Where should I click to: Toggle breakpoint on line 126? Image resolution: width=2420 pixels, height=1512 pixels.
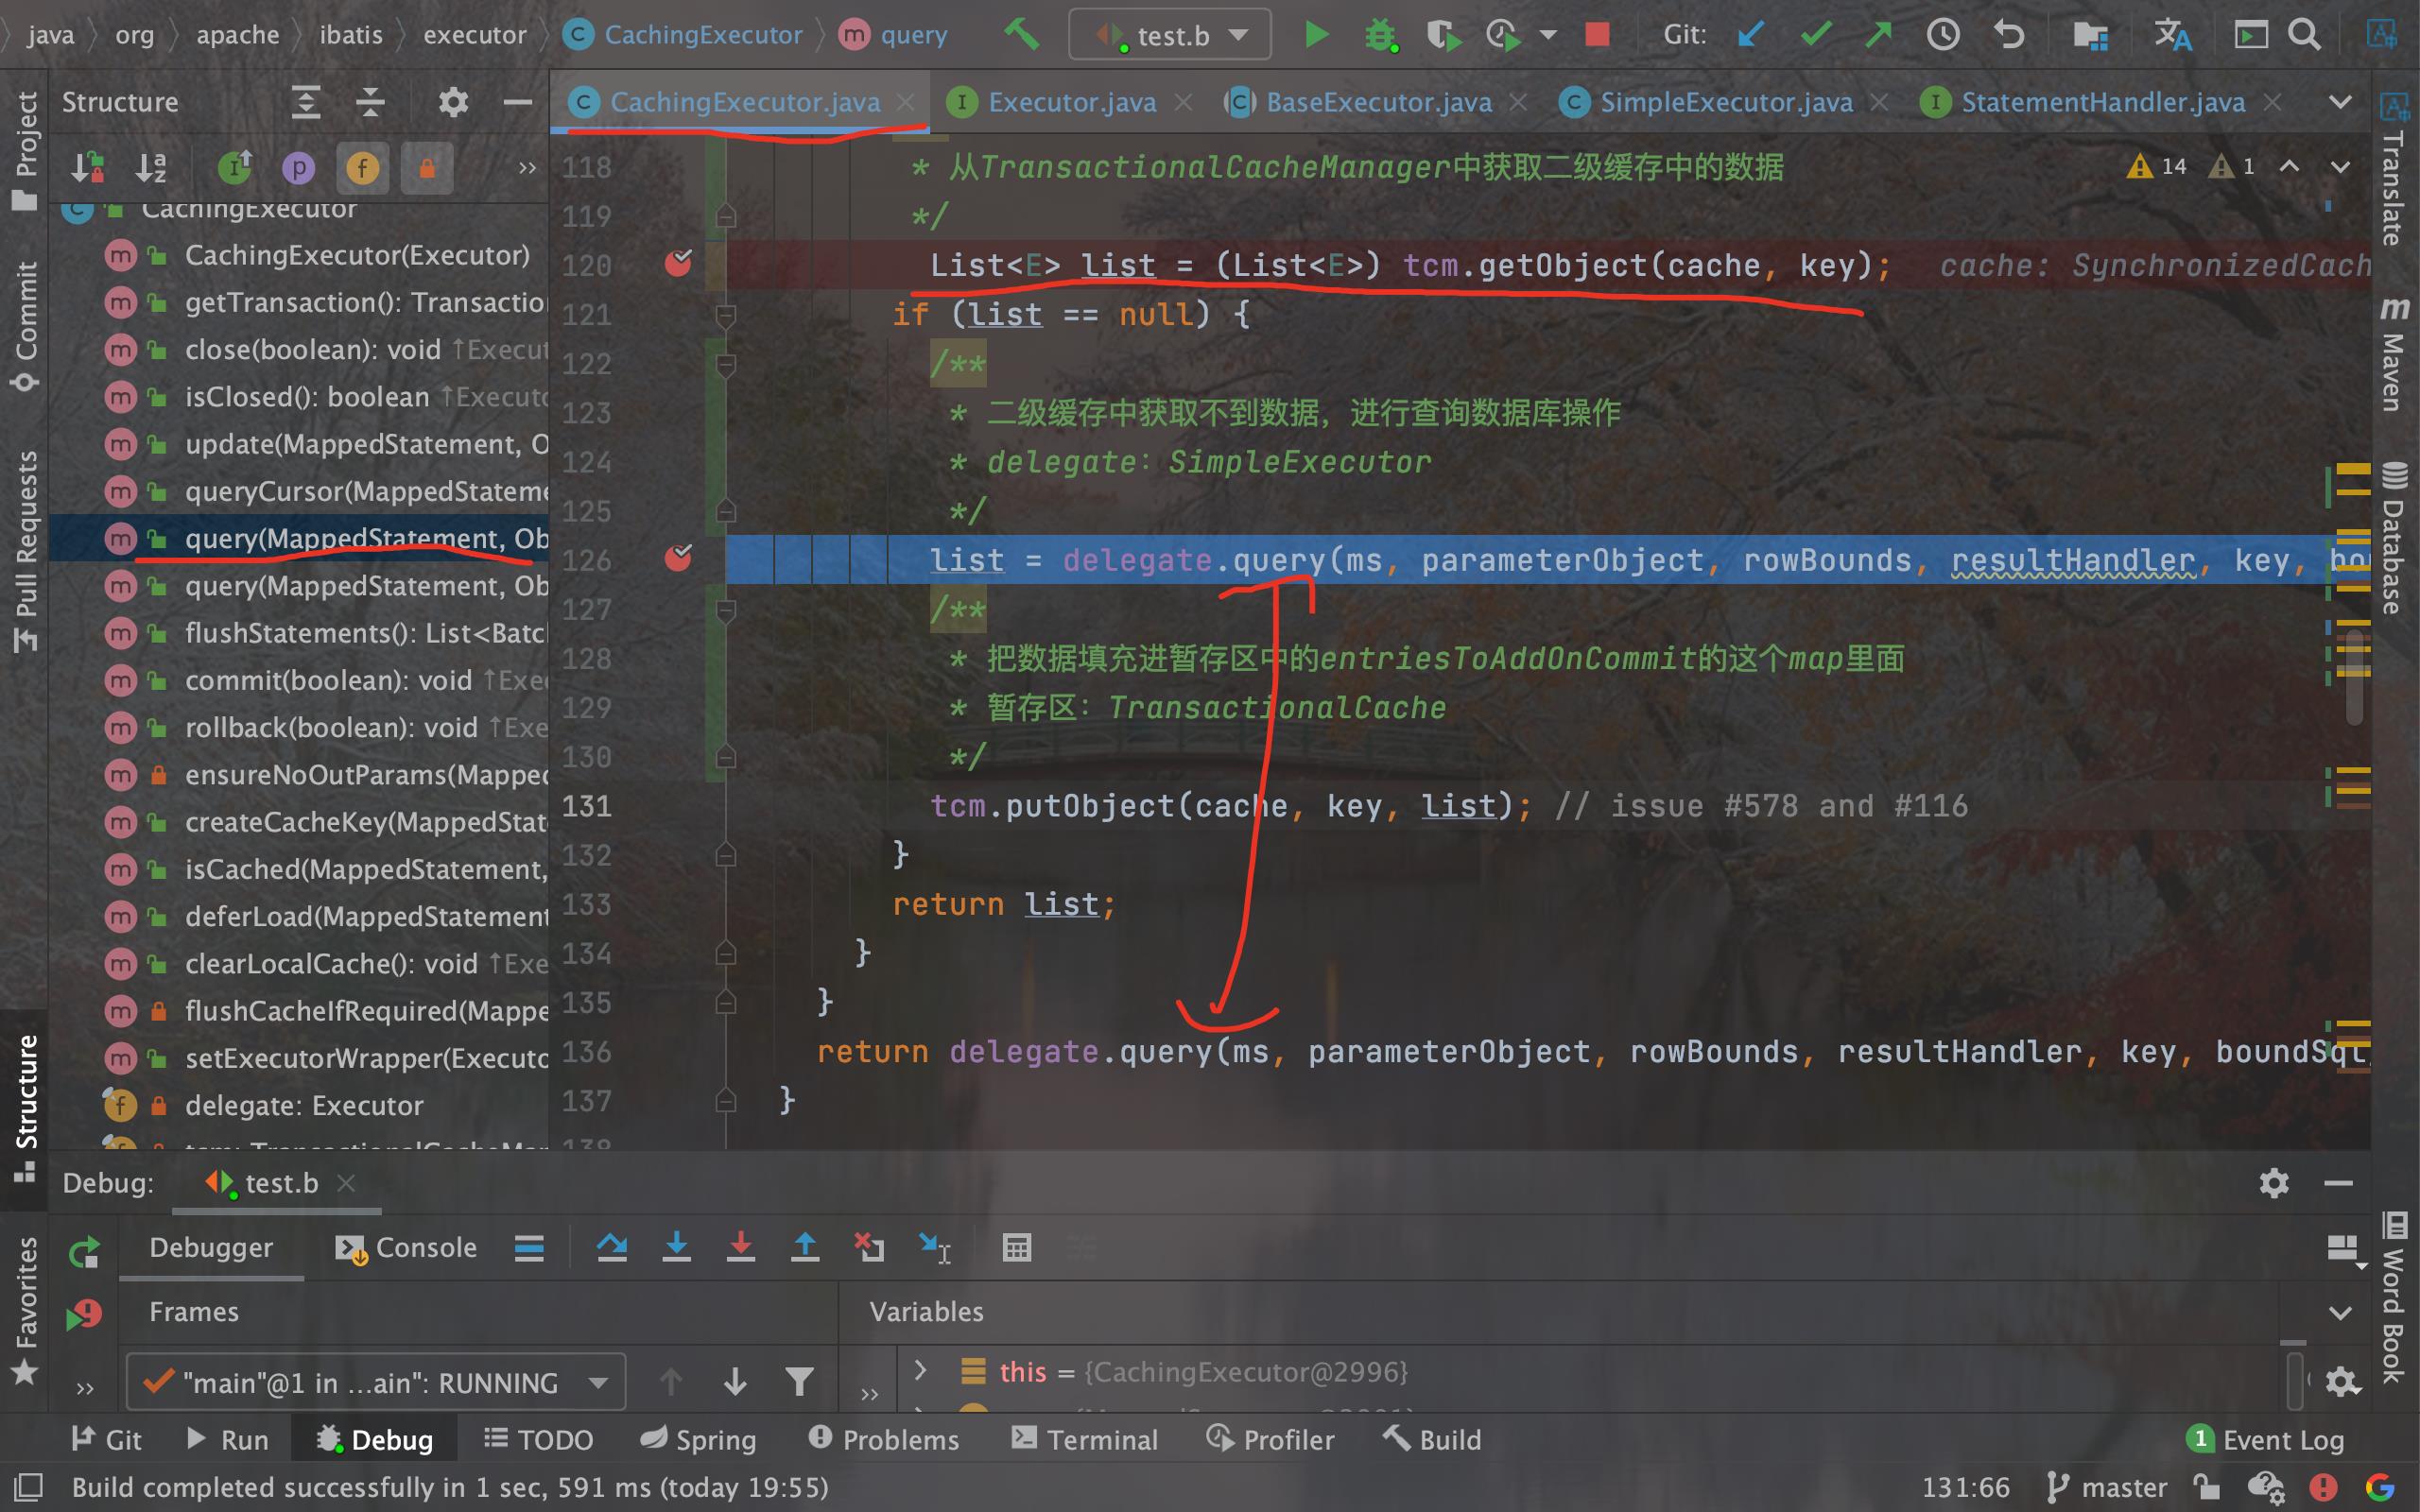678,558
